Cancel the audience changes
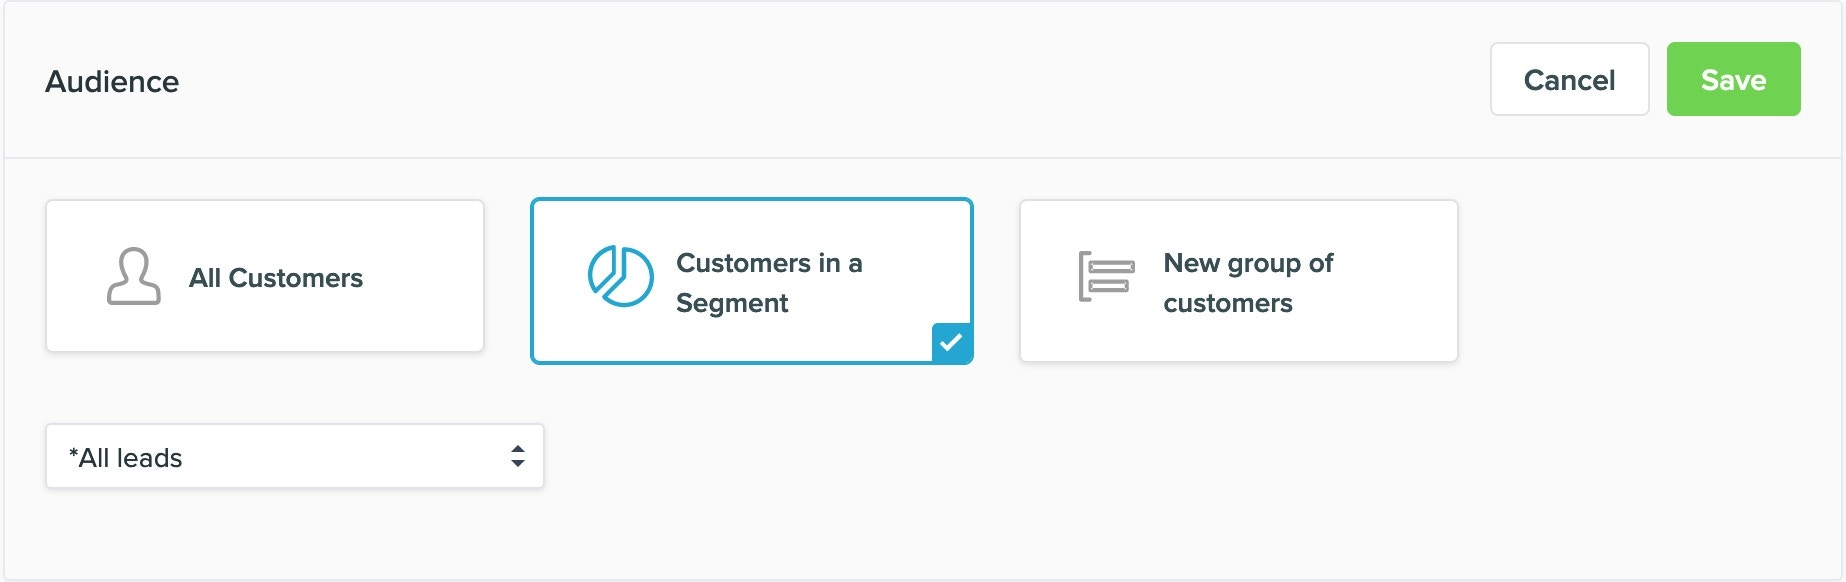Viewport: 1846px width, 582px height. click(x=1568, y=79)
